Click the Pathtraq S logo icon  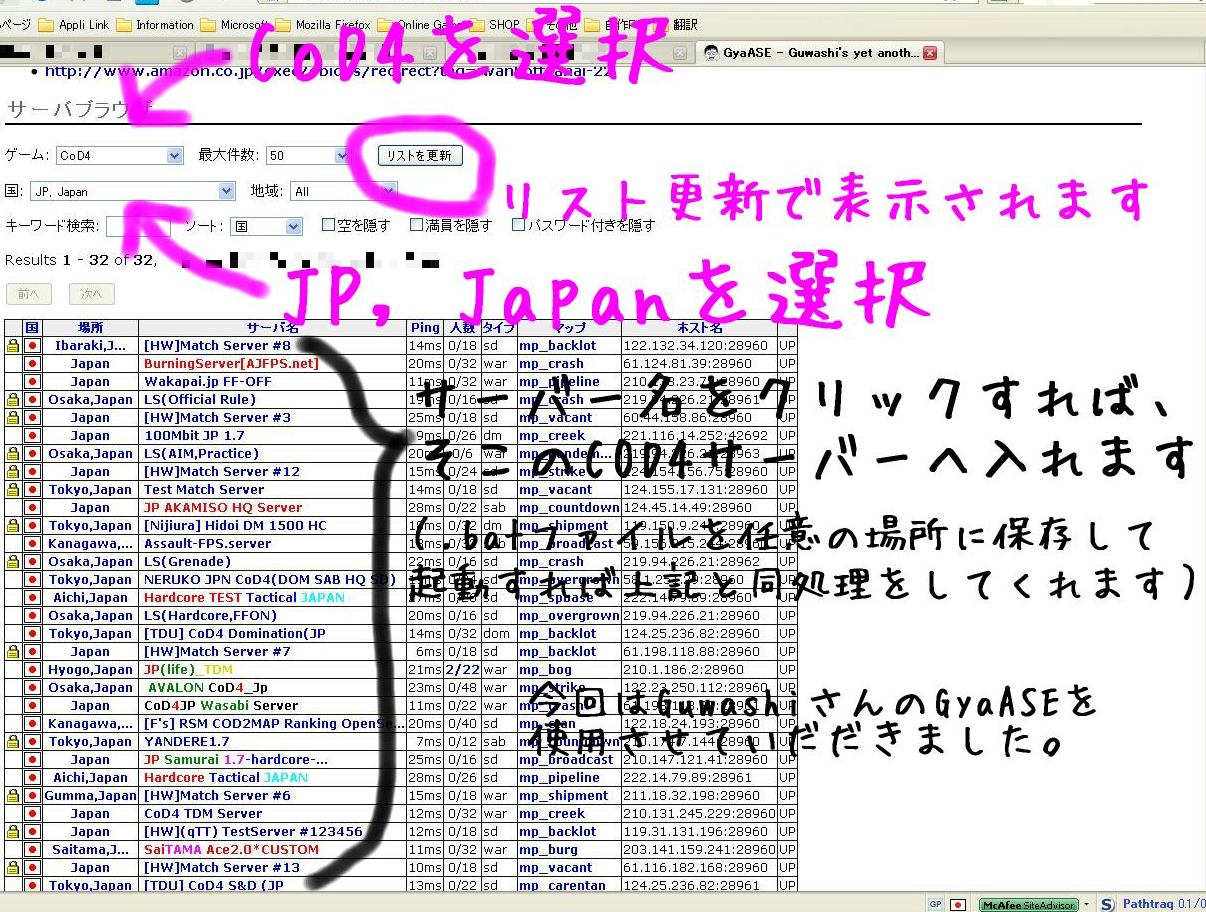coord(1107,904)
